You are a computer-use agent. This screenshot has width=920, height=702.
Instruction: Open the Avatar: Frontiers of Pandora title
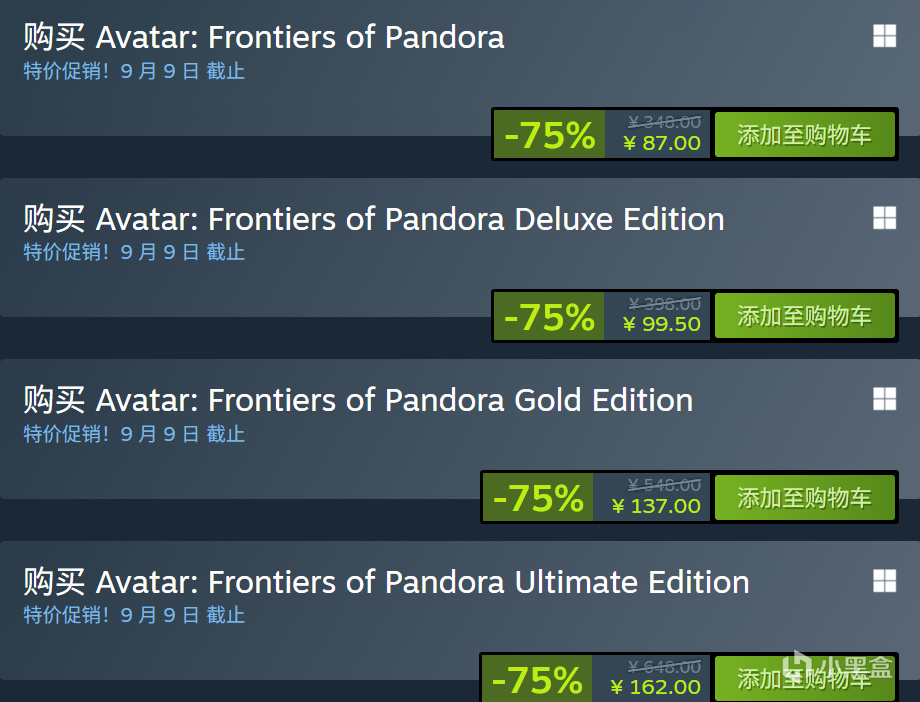(264, 37)
